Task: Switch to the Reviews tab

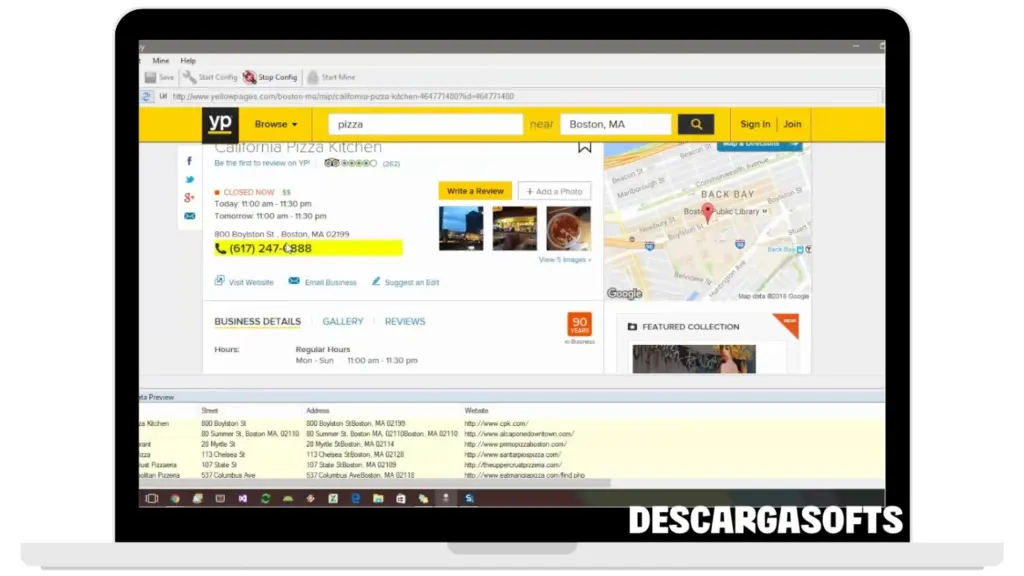Action: [x=405, y=322]
